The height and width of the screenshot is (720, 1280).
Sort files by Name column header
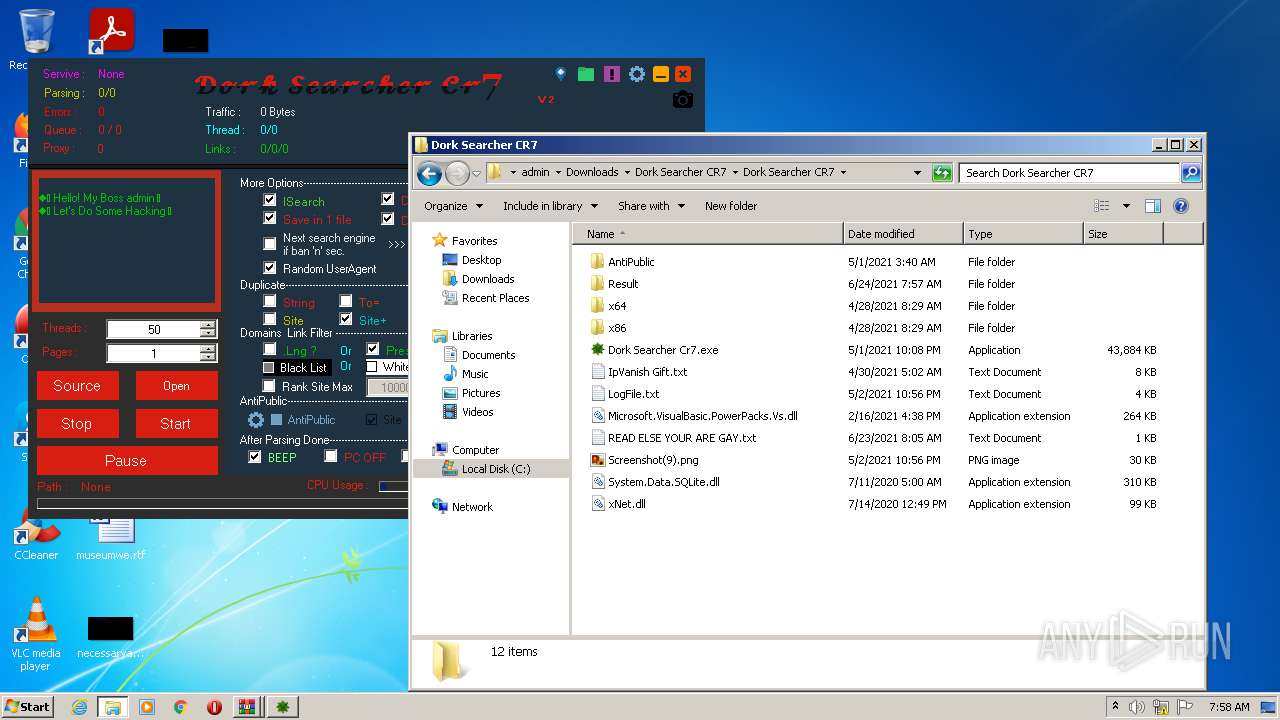[x=708, y=234]
